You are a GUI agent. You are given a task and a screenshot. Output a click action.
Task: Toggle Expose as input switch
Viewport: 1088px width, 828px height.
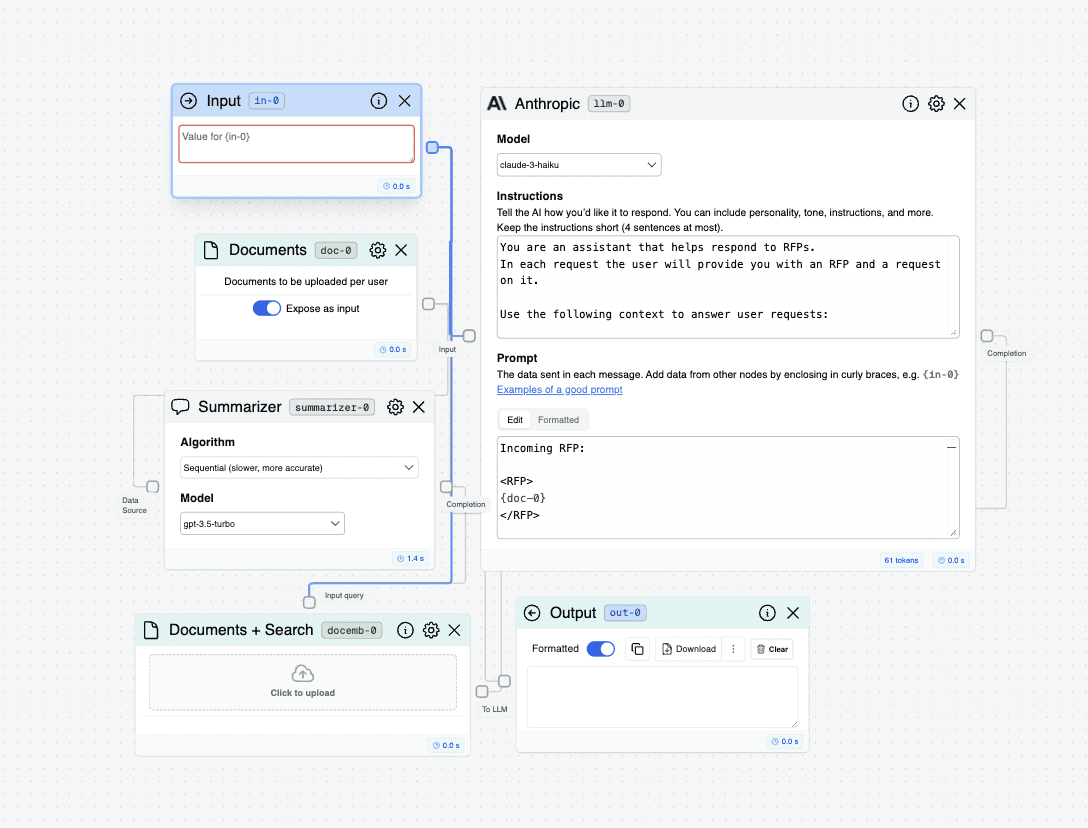tap(266, 308)
